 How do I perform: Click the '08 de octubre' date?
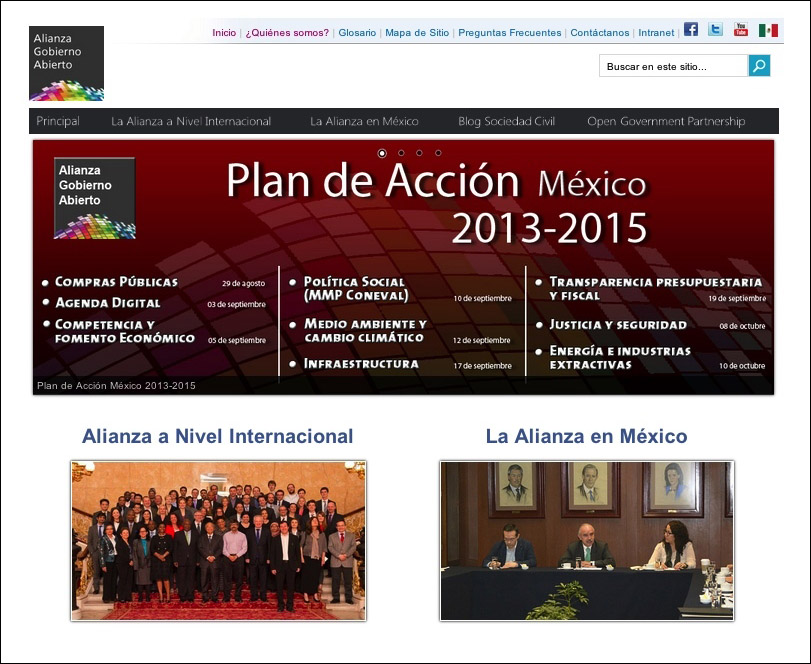[x=742, y=326]
